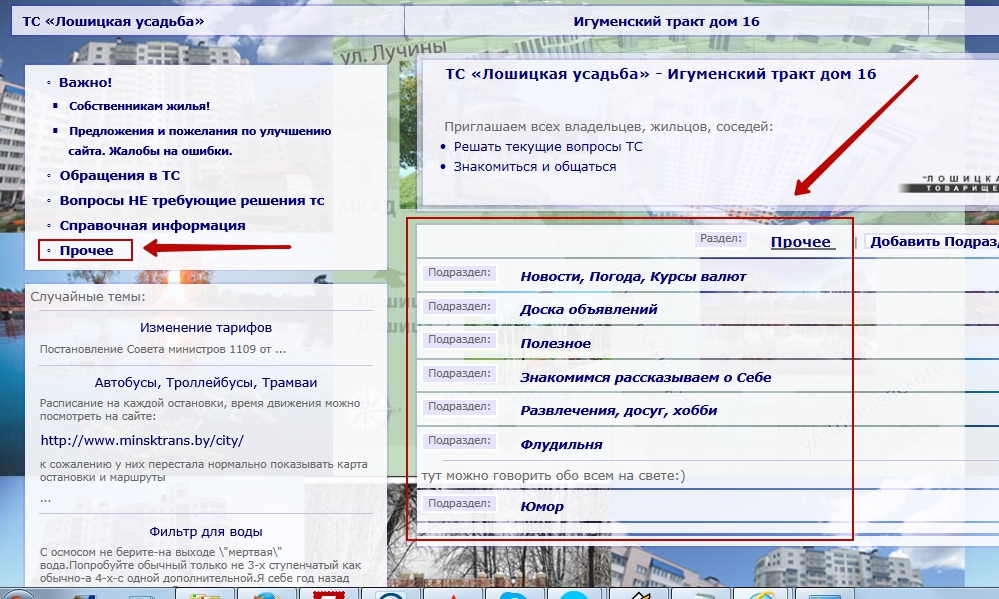This screenshot has width=999, height=599.
Task: Open 'Развлечения, досуг, хобби' subsection
Action: click(x=618, y=410)
